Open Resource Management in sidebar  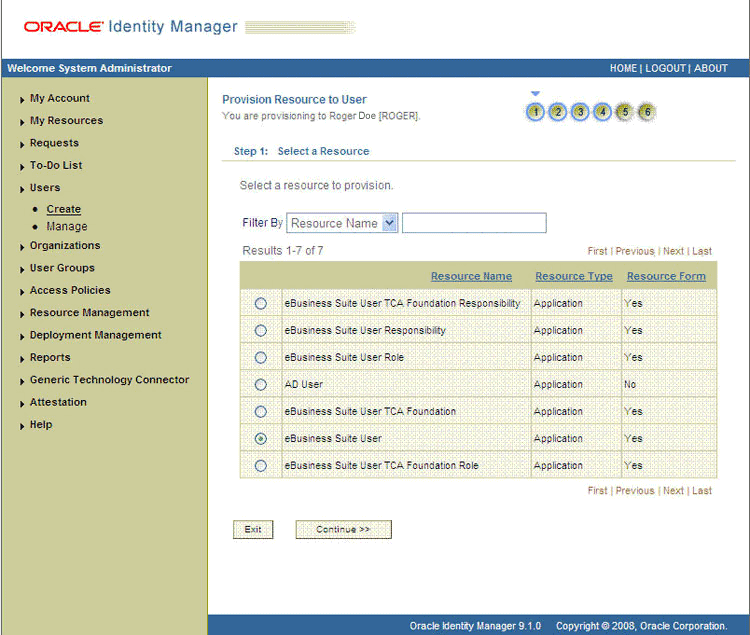(89, 313)
